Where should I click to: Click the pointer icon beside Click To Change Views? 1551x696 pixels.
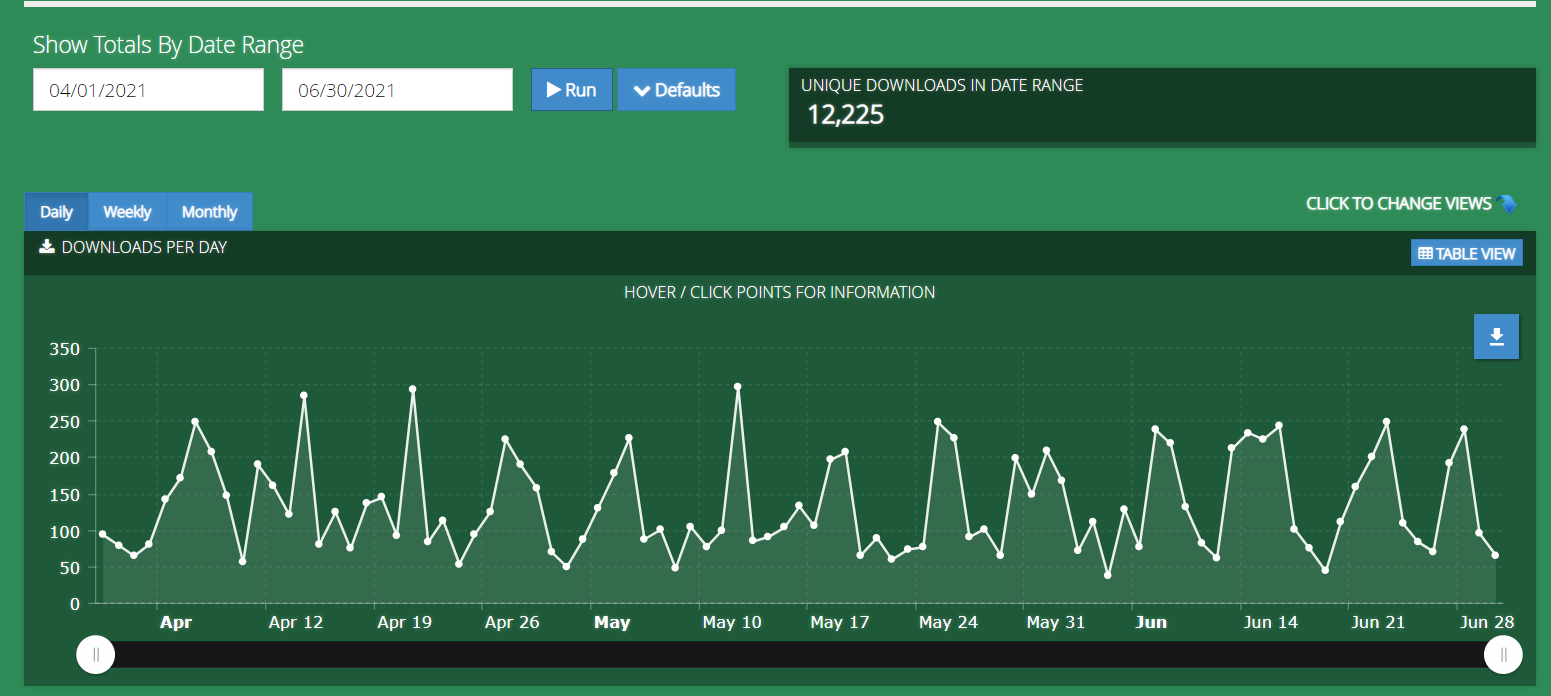(x=1508, y=204)
